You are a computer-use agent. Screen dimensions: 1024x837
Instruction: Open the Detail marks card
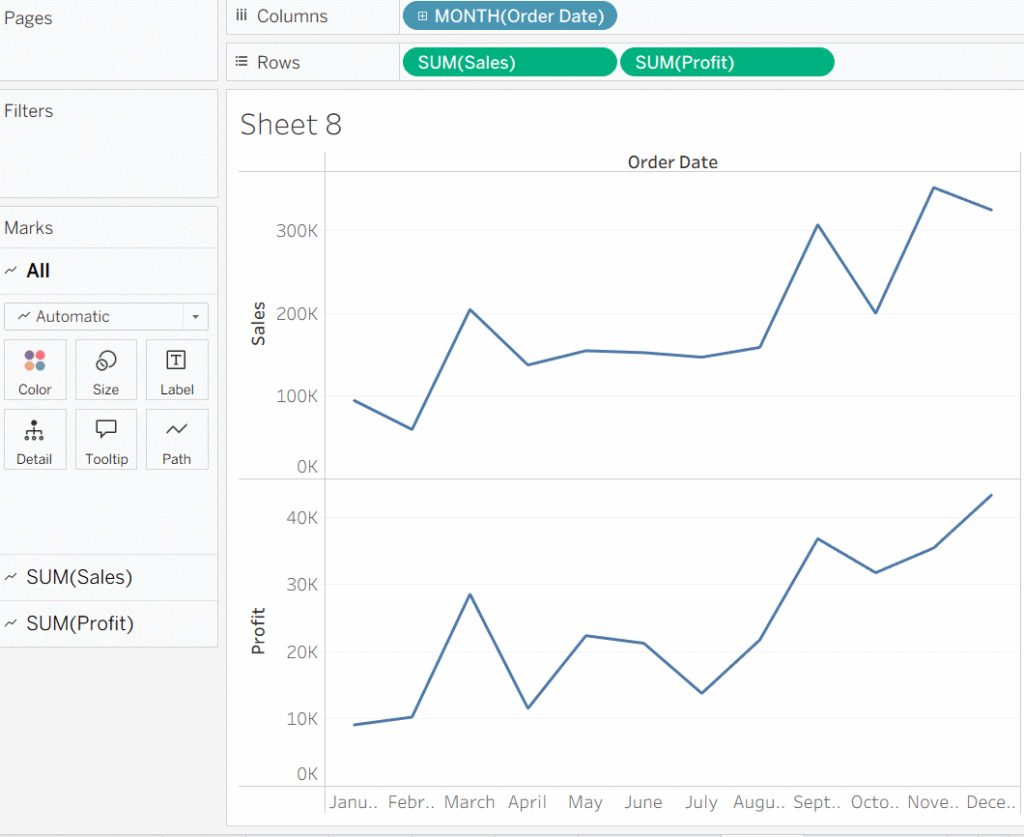(x=35, y=440)
